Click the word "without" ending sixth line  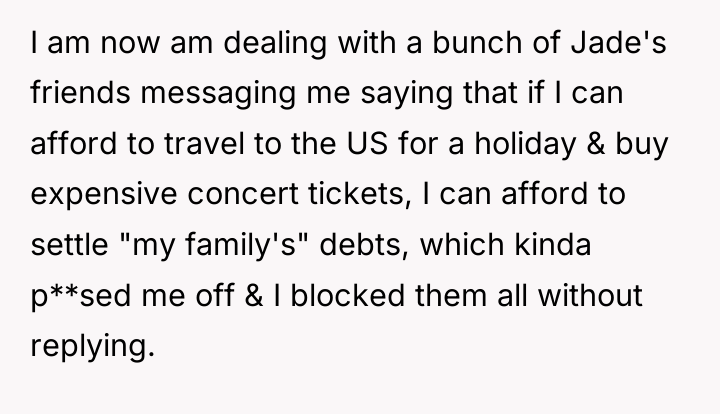(590, 294)
